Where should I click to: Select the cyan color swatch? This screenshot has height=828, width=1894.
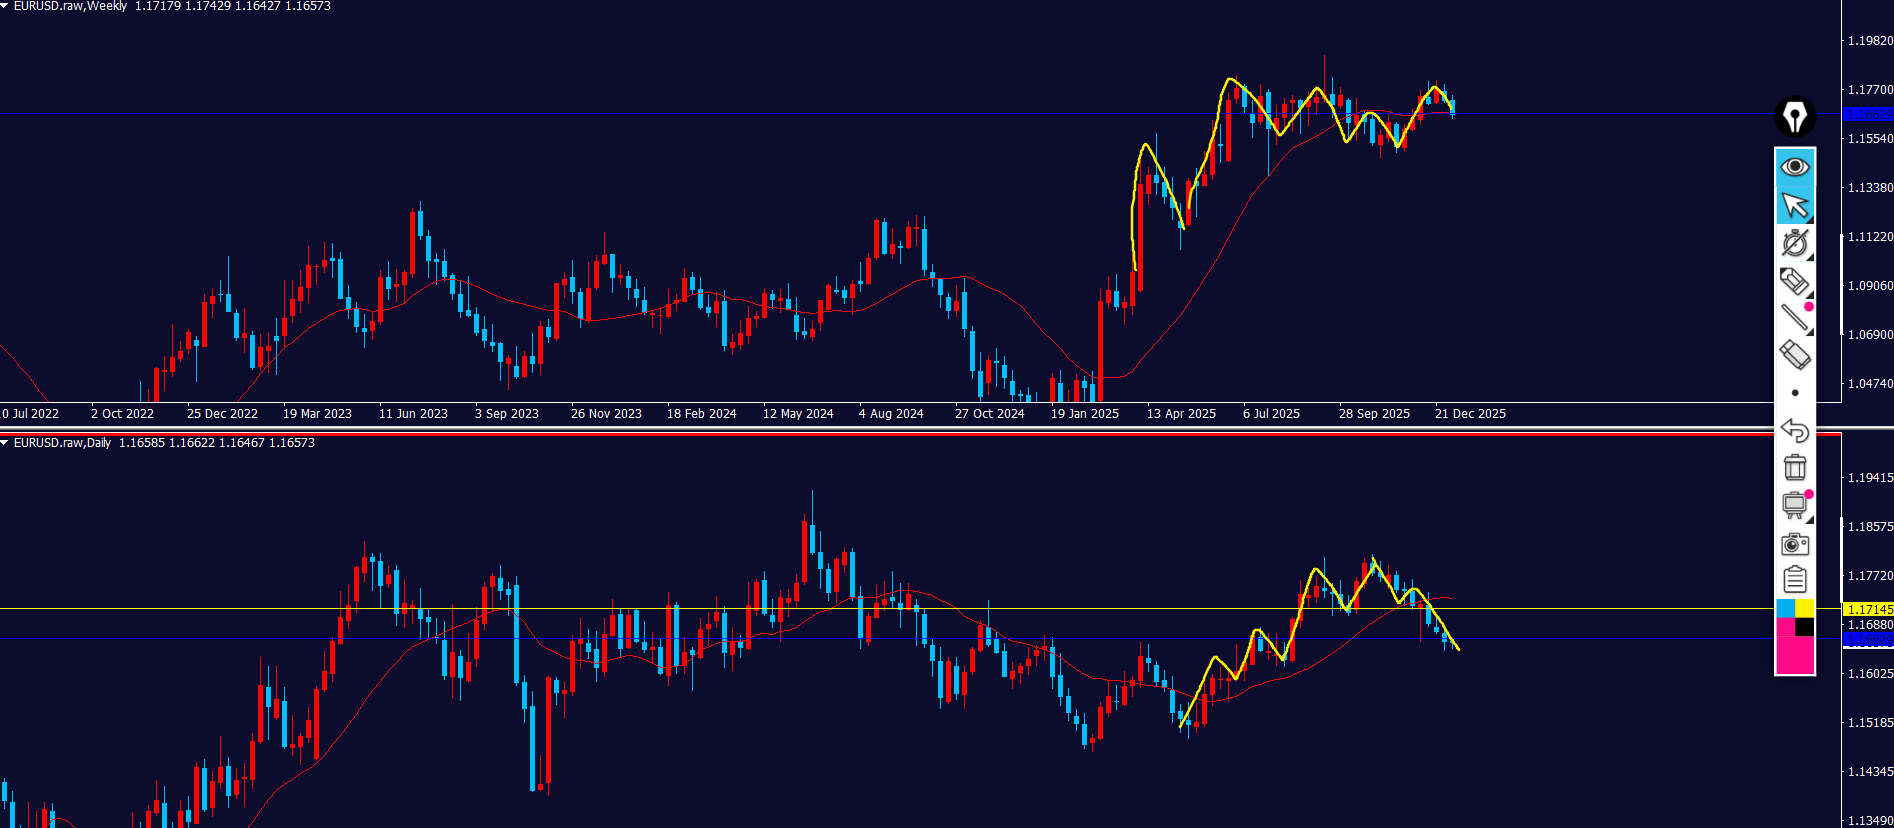1786,609
